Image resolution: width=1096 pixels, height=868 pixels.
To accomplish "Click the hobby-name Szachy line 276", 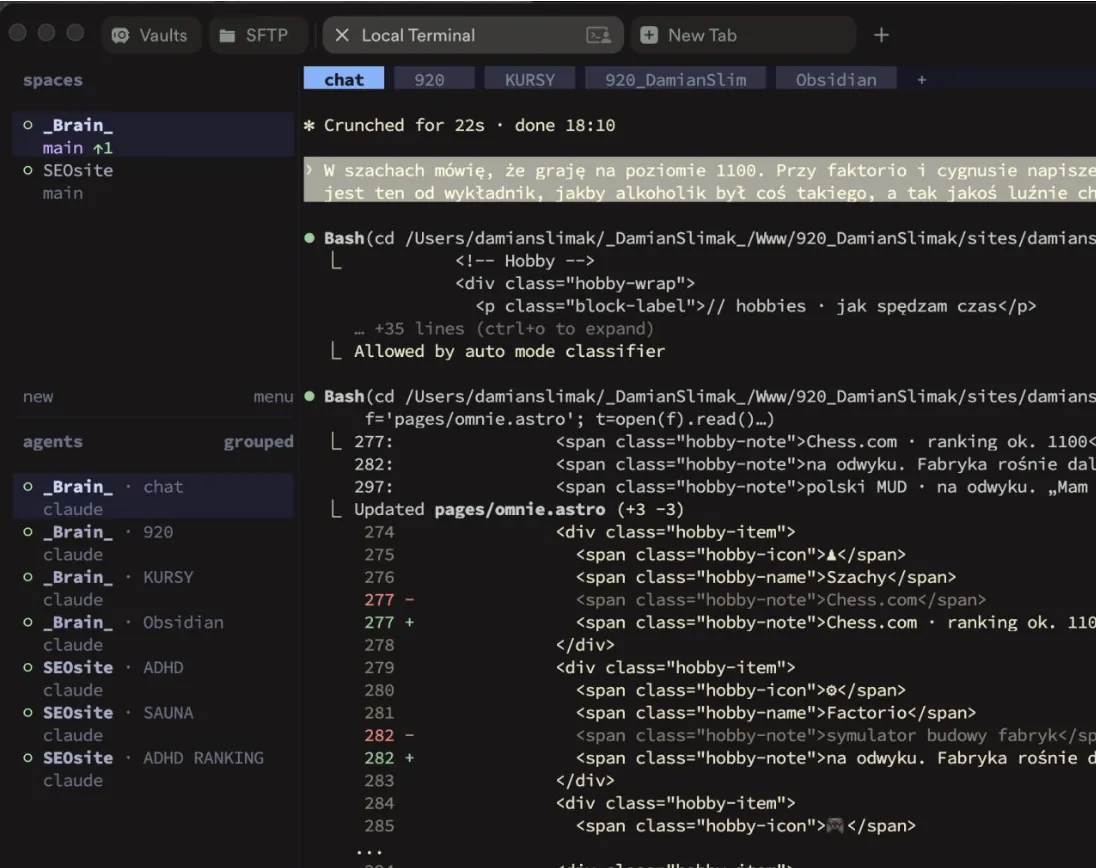I will [660, 577].
